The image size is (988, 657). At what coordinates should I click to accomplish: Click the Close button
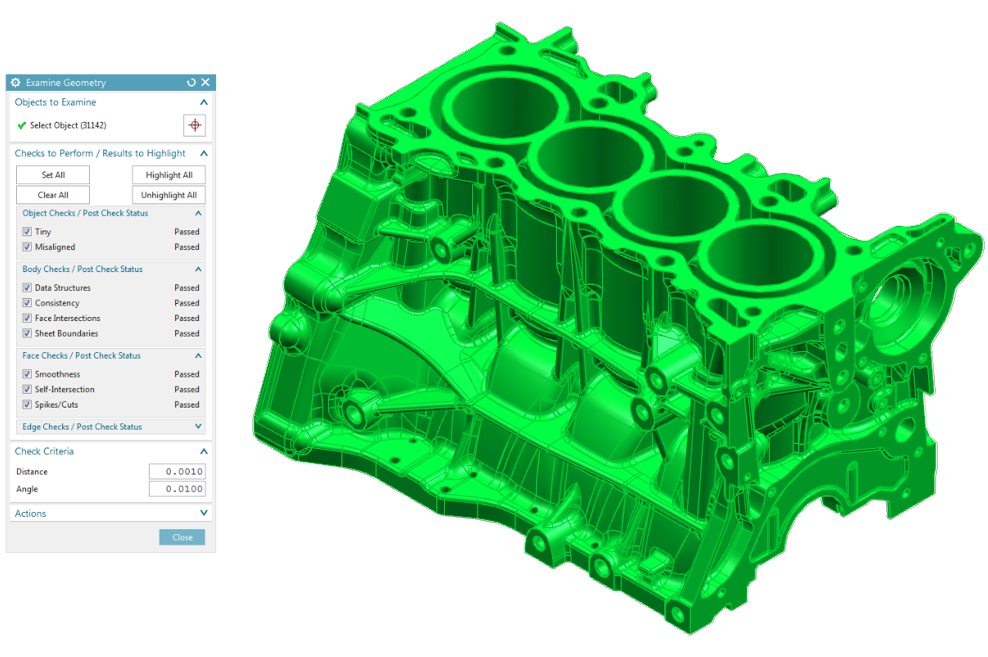point(182,537)
